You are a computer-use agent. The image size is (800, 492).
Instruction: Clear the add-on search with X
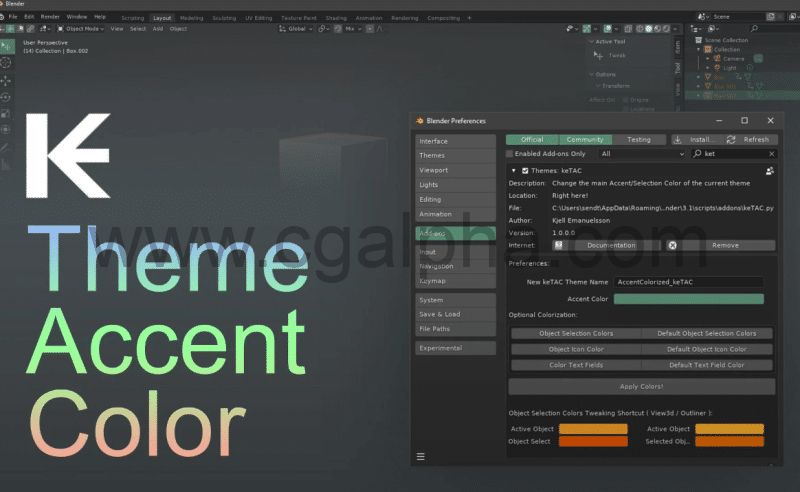tap(771, 154)
